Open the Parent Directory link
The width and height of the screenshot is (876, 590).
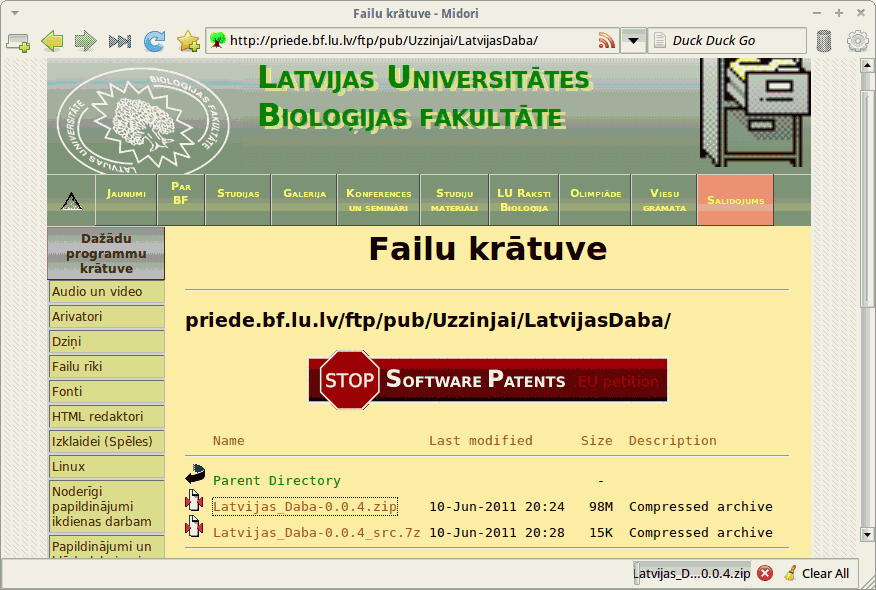[277, 481]
